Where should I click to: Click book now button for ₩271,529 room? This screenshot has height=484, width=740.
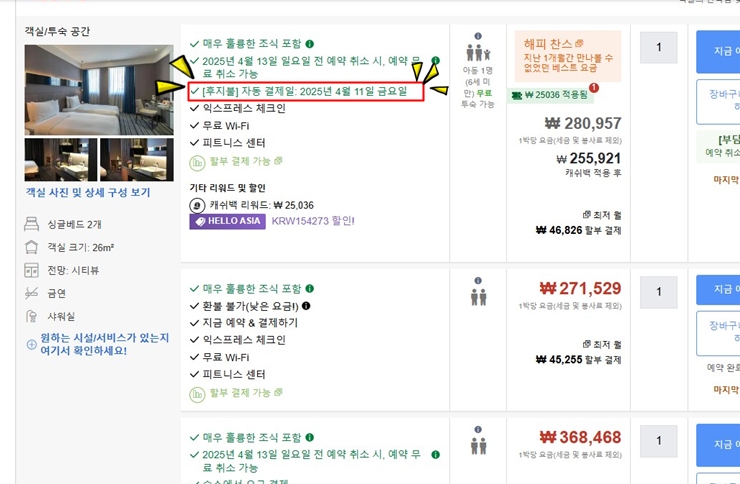(x=718, y=290)
